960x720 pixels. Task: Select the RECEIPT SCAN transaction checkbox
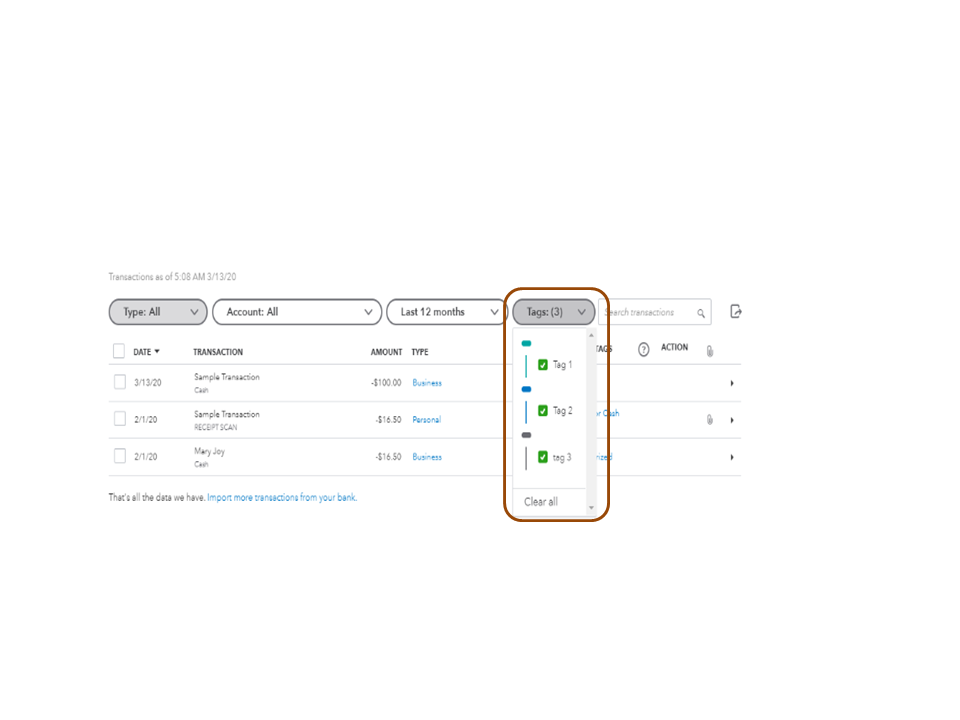pos(120,419)
